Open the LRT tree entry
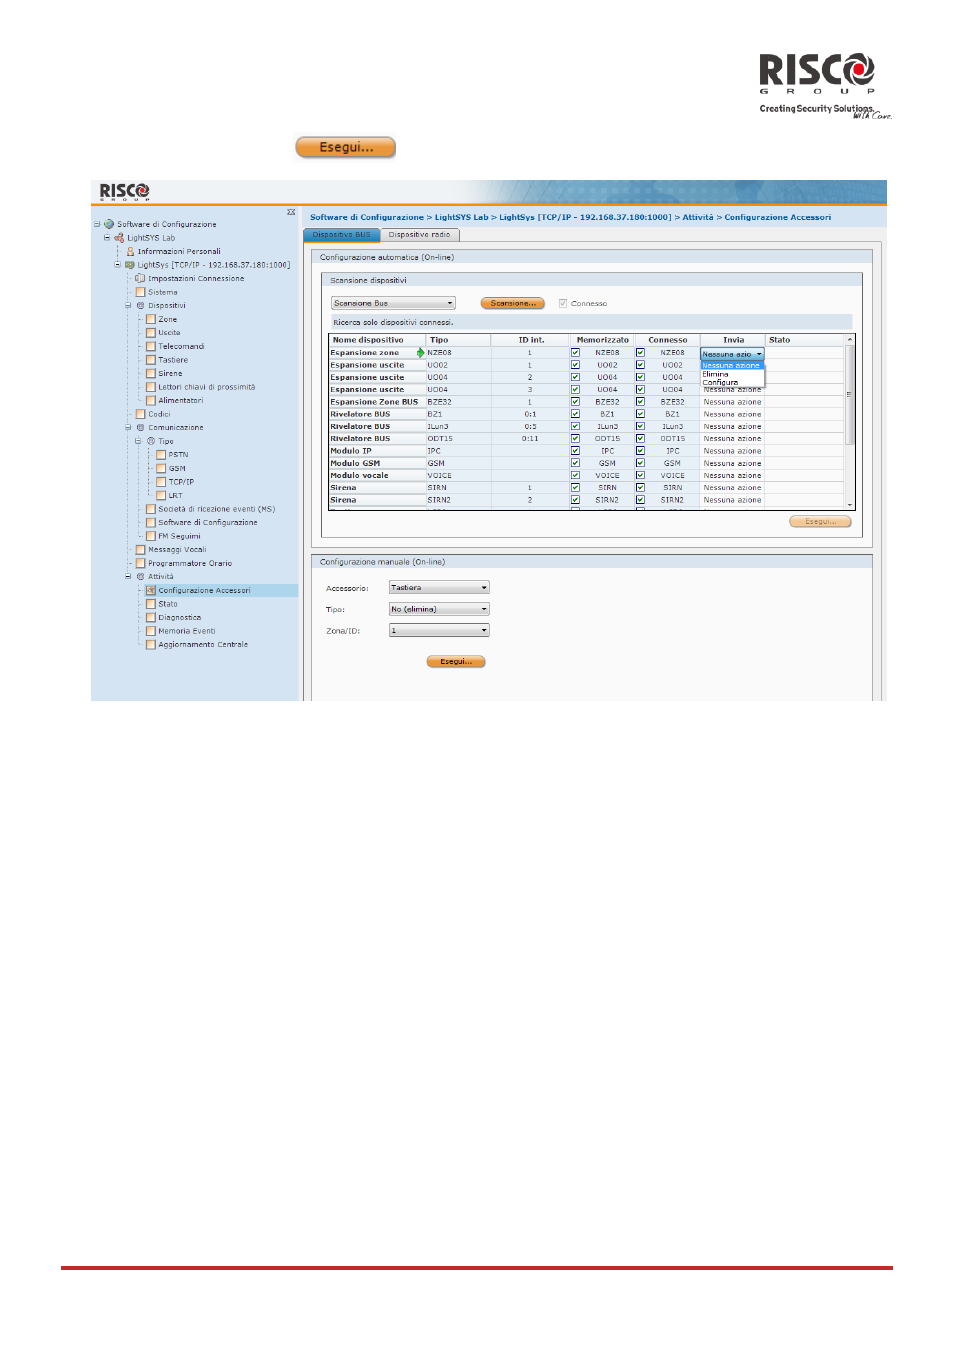 point(175,495)
